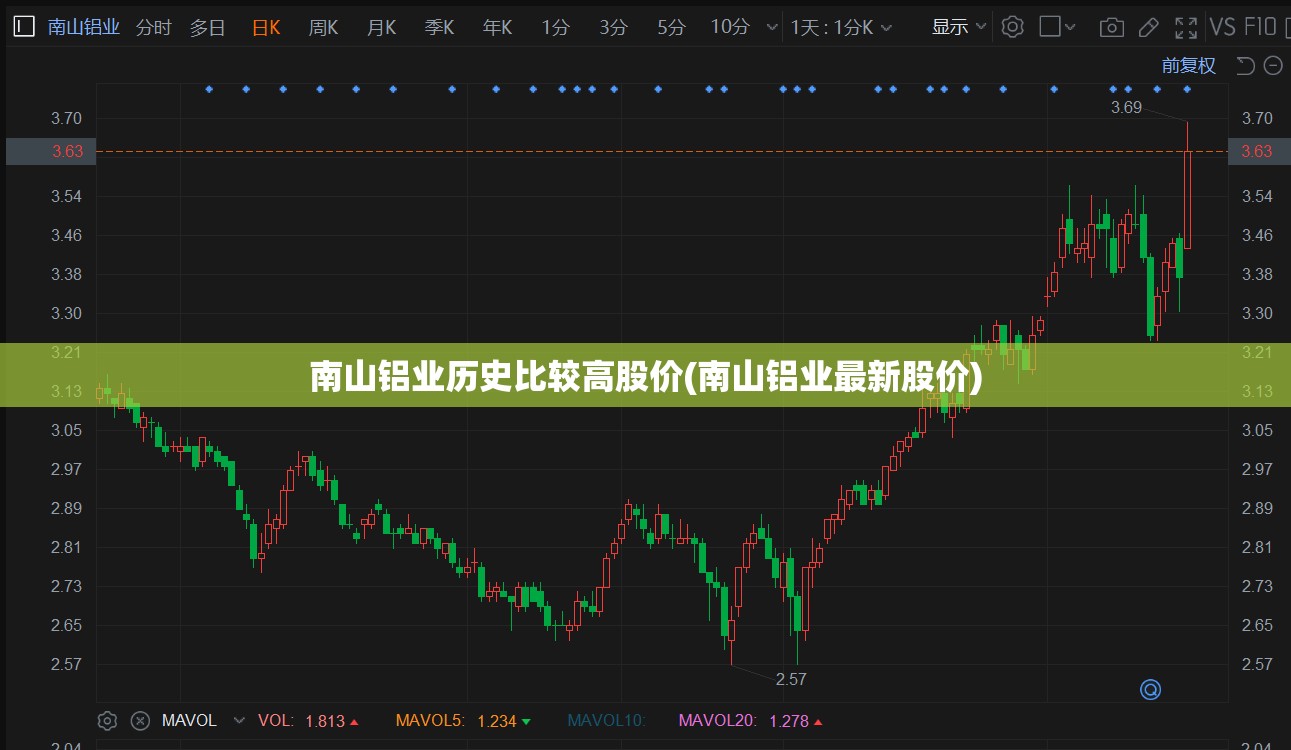Click the VS compare button

(1223, 27)
